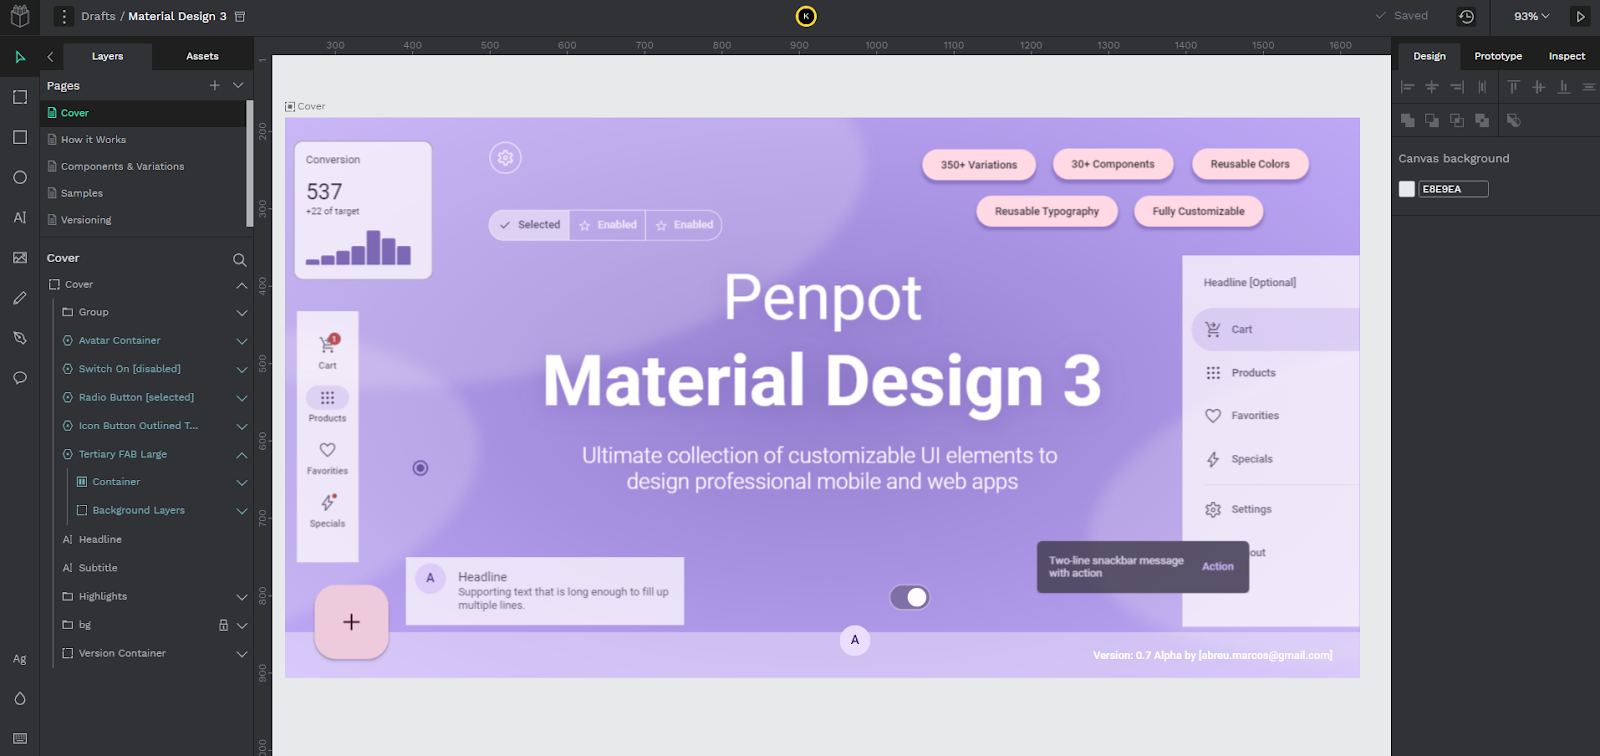Image resolution: width=1600 pixels, height=756 pixels.
Task: Click the canvas background color swatch
Action: (1407, 189)
